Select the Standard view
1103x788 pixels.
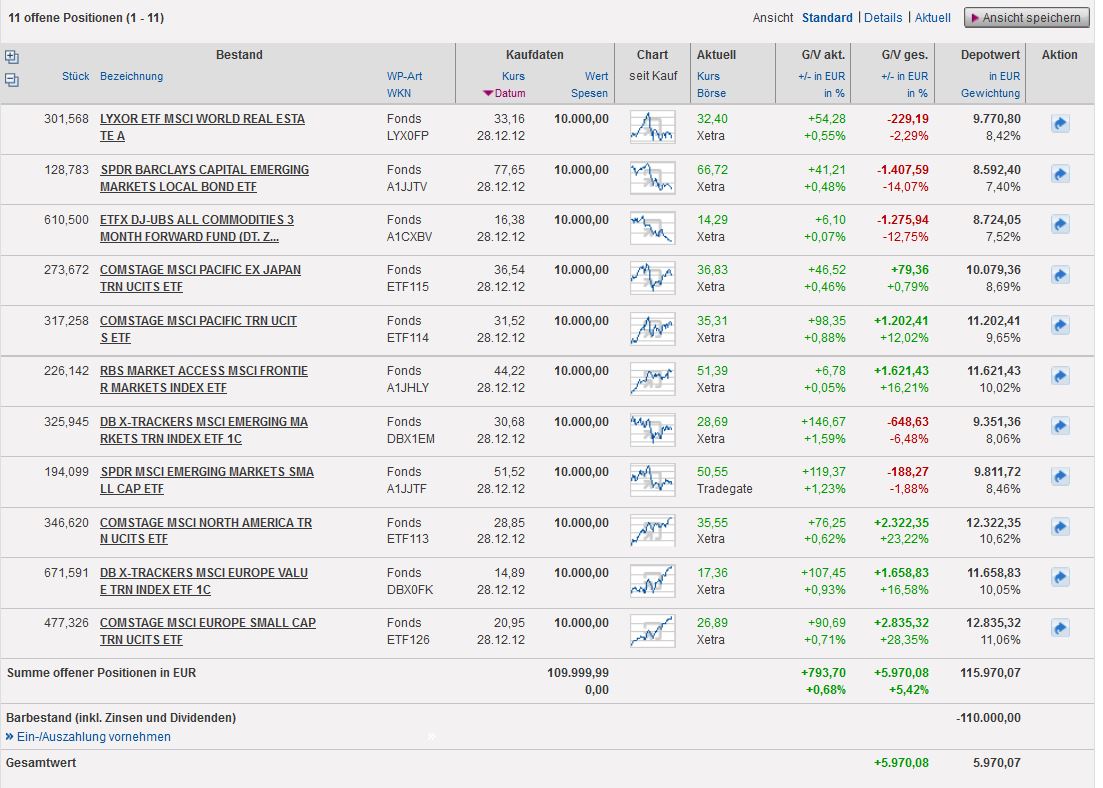(826, 18)
